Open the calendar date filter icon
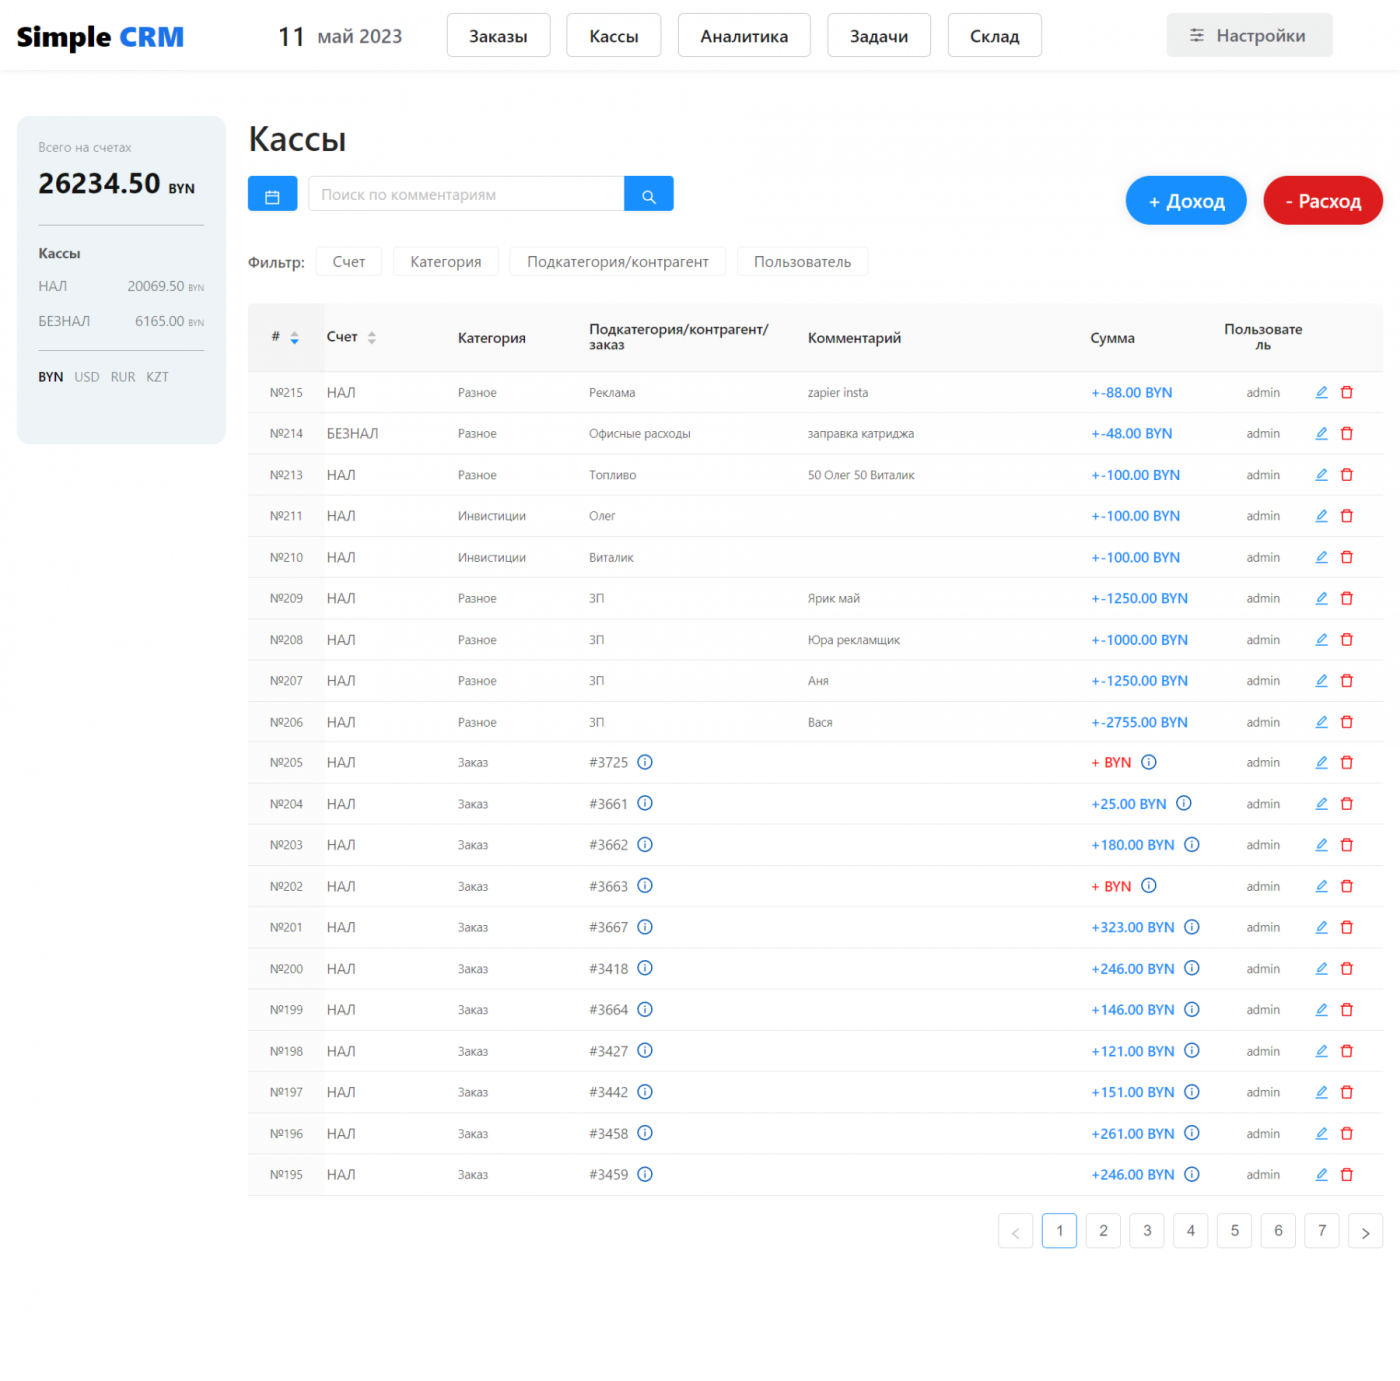Screen dimensions: 1400x1381 [272, 194]
